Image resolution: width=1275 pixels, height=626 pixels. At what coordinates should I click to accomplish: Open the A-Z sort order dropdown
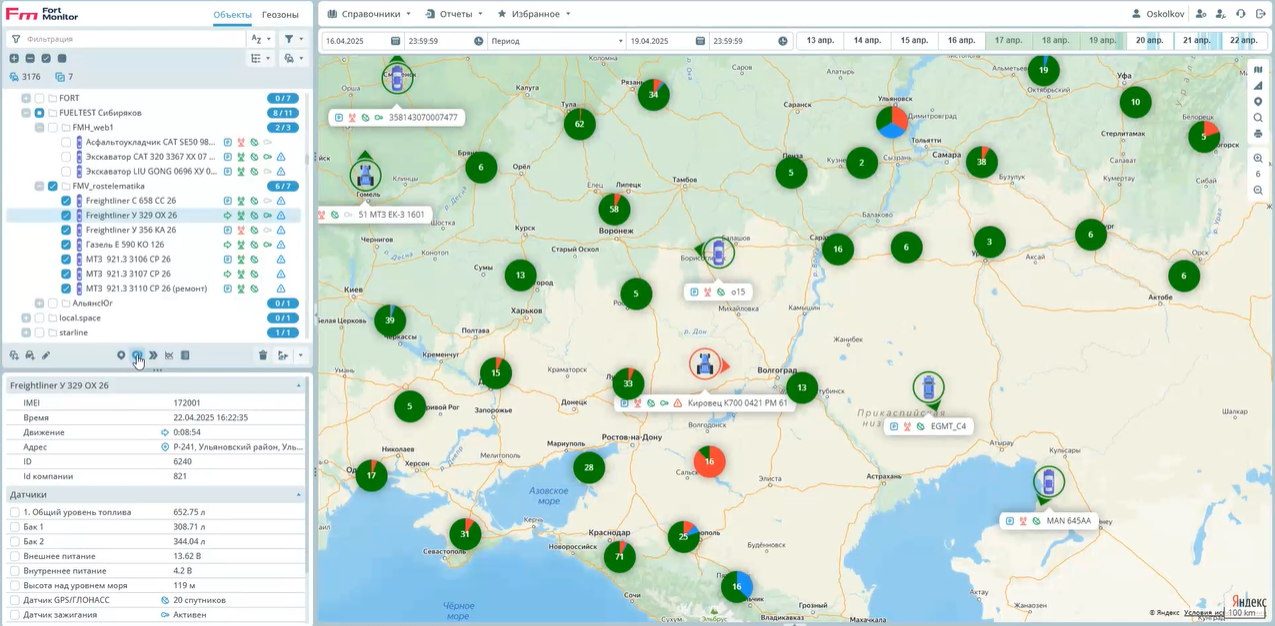[x=262, y=39]
